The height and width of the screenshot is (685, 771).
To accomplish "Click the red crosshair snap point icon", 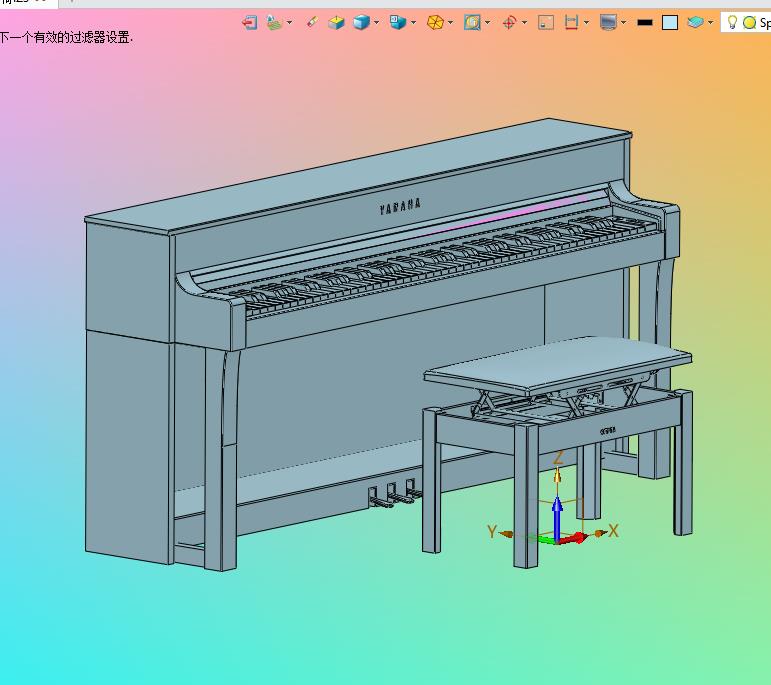I will coord(510,23).
